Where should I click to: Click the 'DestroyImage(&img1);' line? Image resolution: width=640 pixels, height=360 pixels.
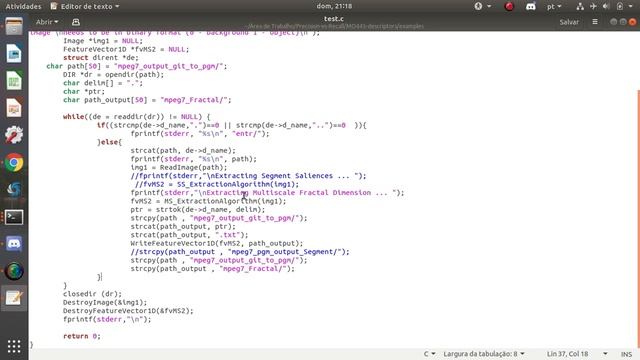click(x=105, y=302)
